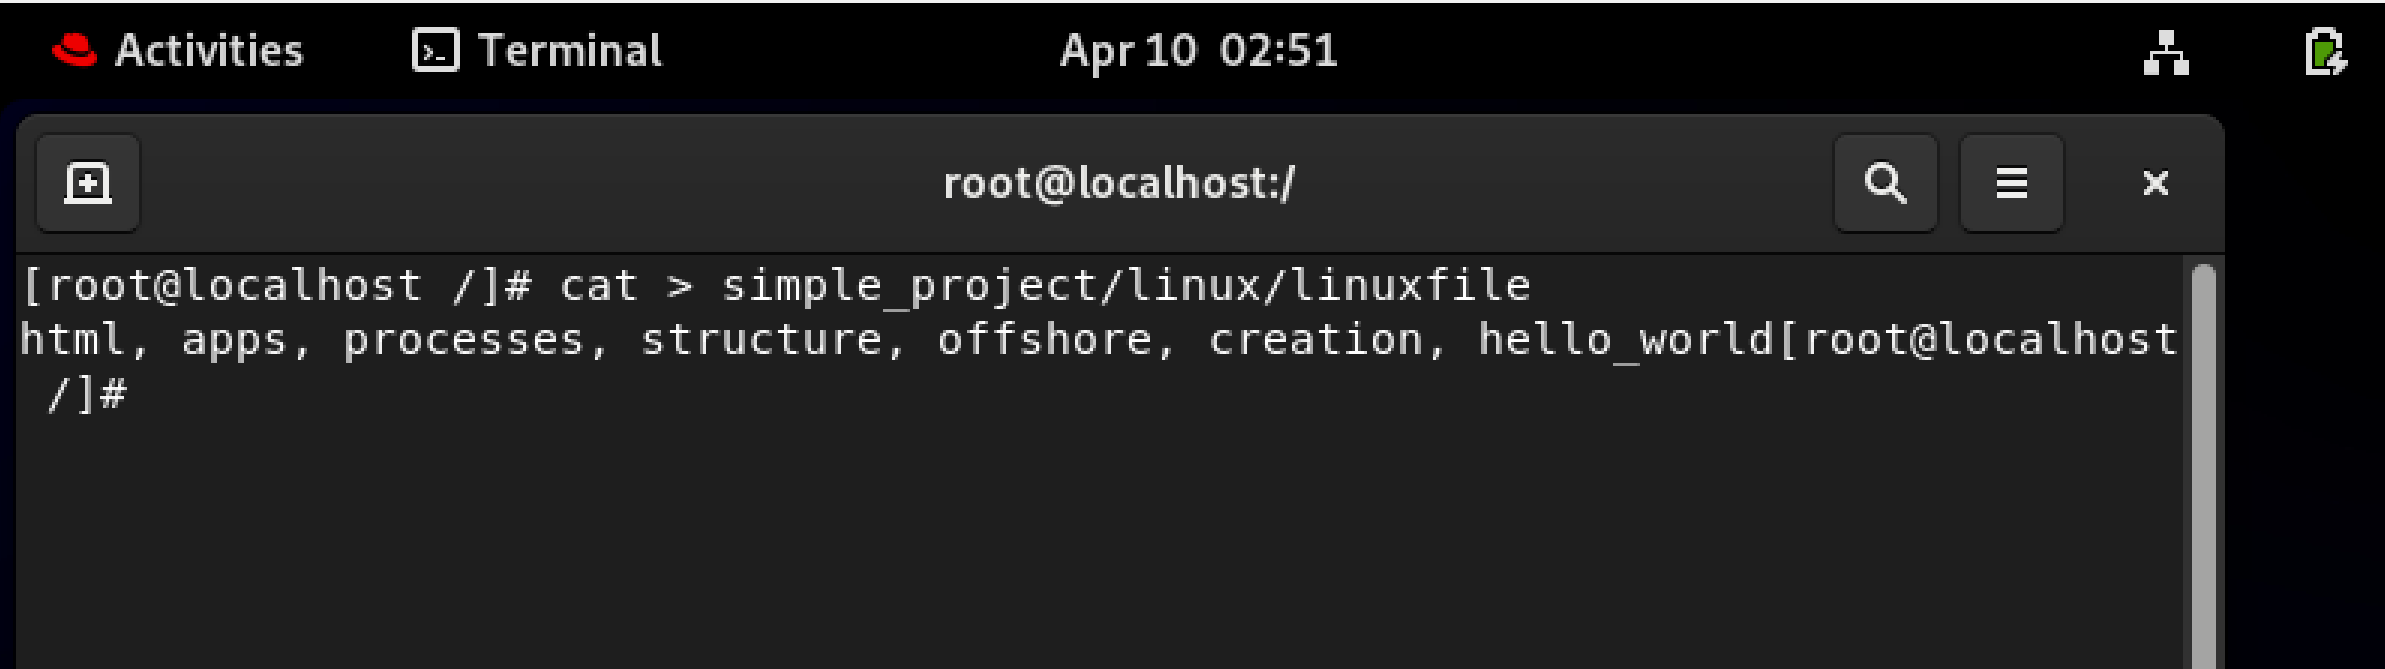The image size is (2385, 669).
Task: Click the final /]# prompt line
Action: [86, 395]
